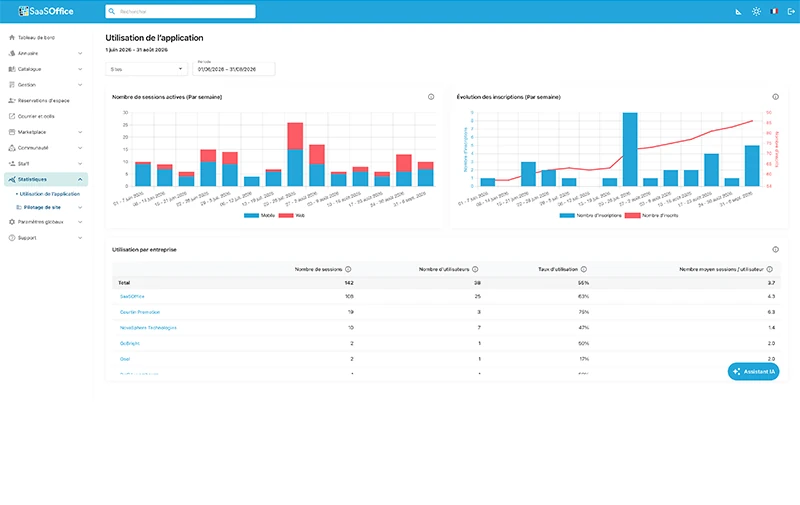Click the Réservations d'espace sidebar icon
The height and width of the screenshot is (505, 800).
click(12, 100)
